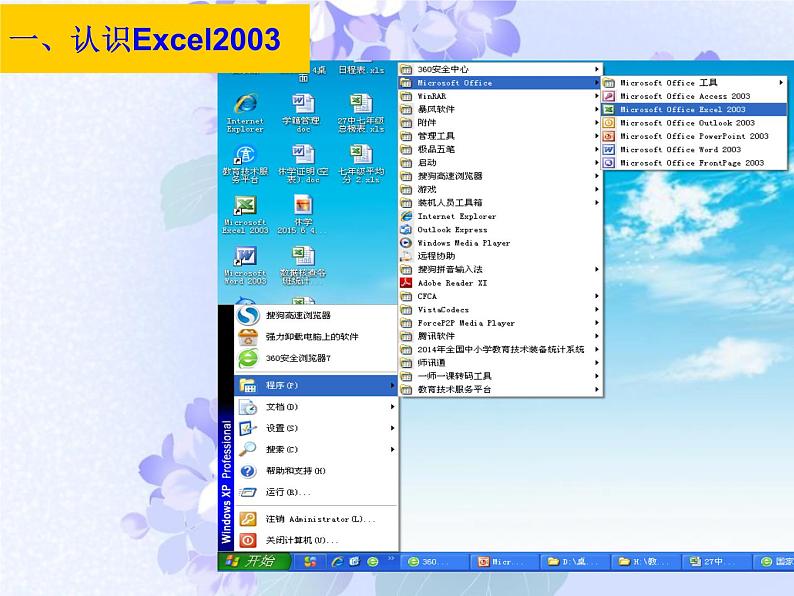This screenshot has width=794, height=596.
Task: Open the 27中七年级总校表.xls desktop file
Action: point(361,113)
